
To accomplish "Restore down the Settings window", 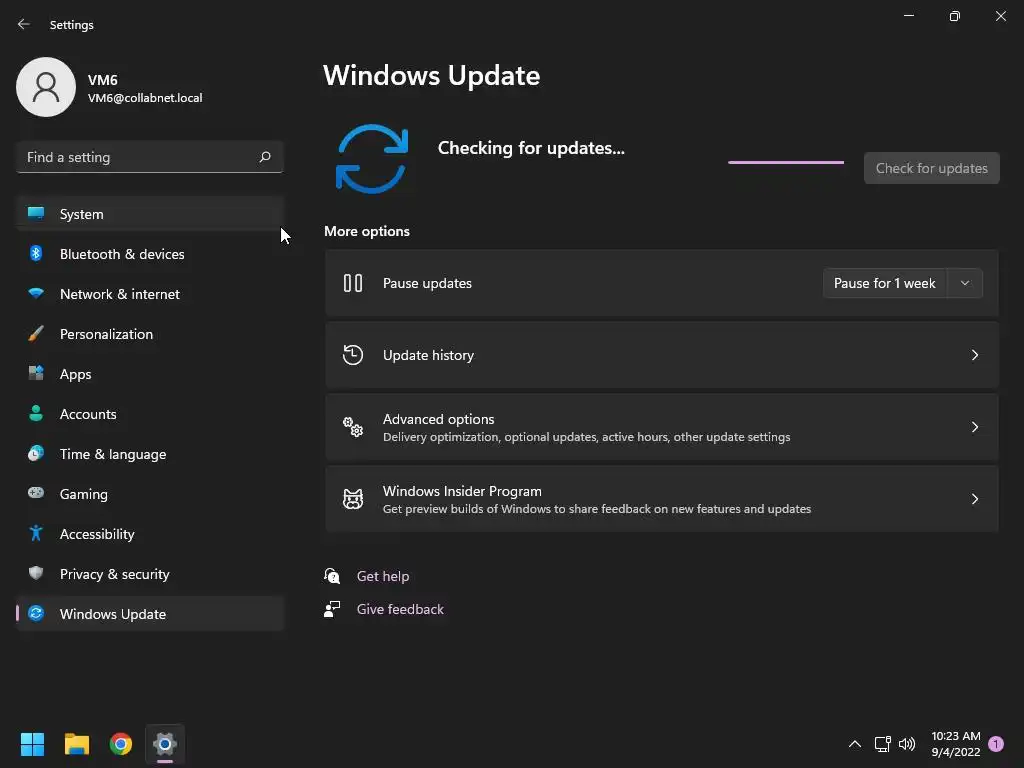I will [x=954, y=16].
